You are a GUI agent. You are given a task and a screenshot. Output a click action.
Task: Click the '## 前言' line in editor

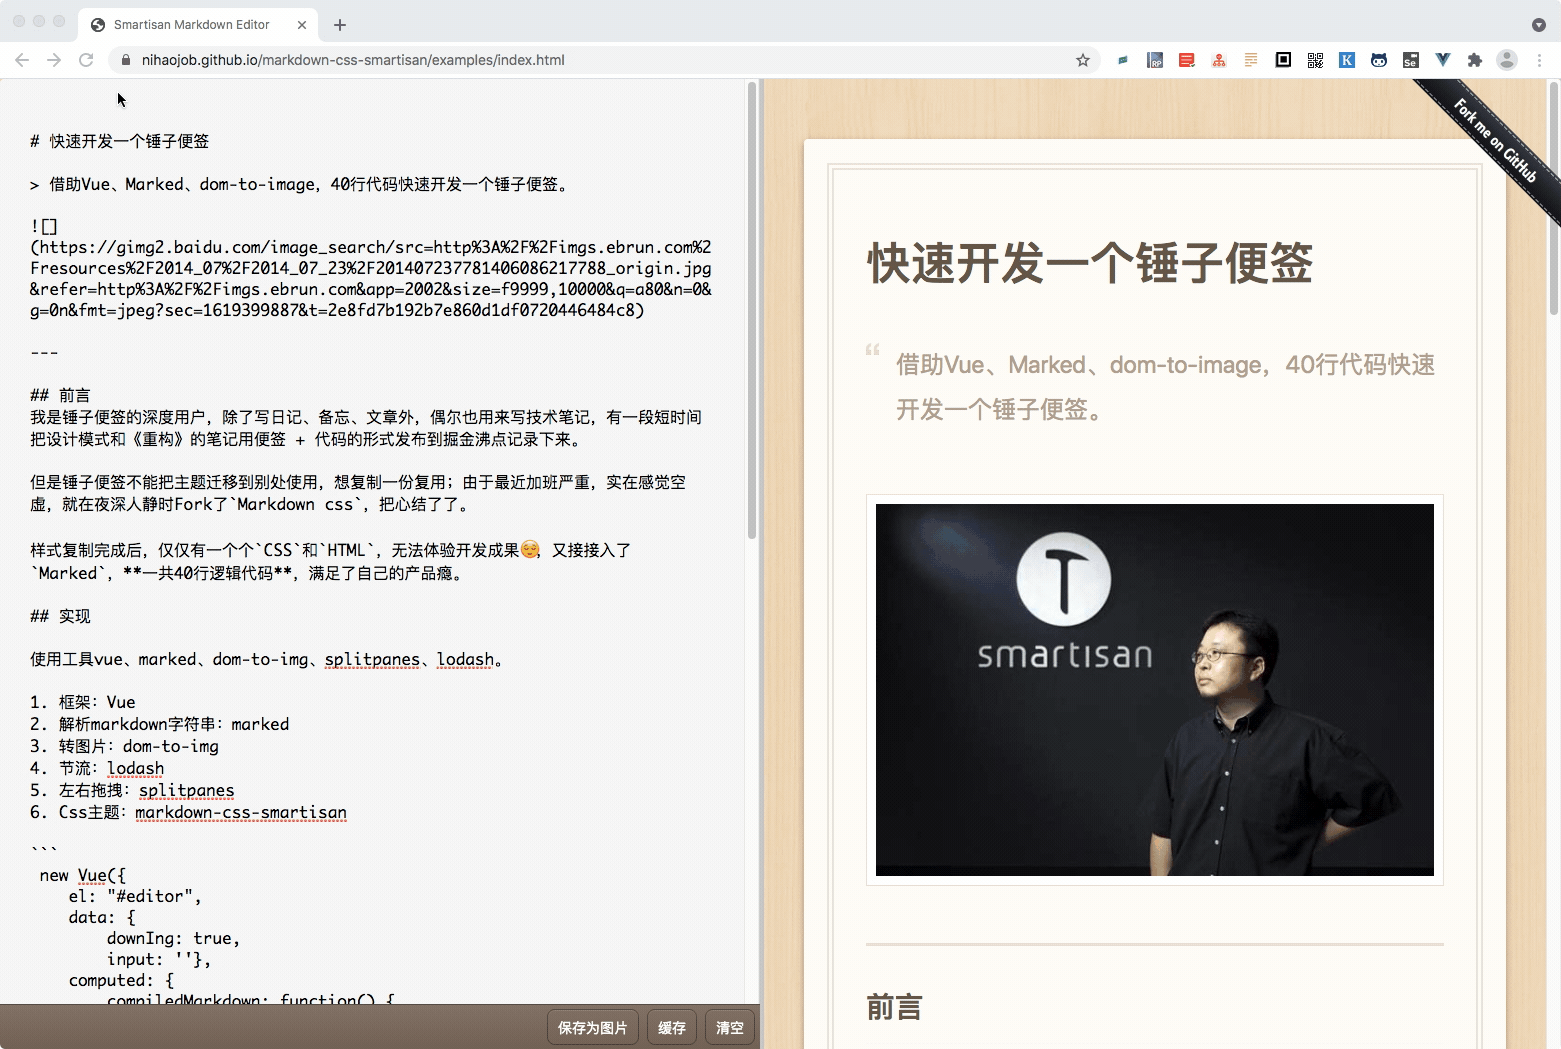point(60,395)
